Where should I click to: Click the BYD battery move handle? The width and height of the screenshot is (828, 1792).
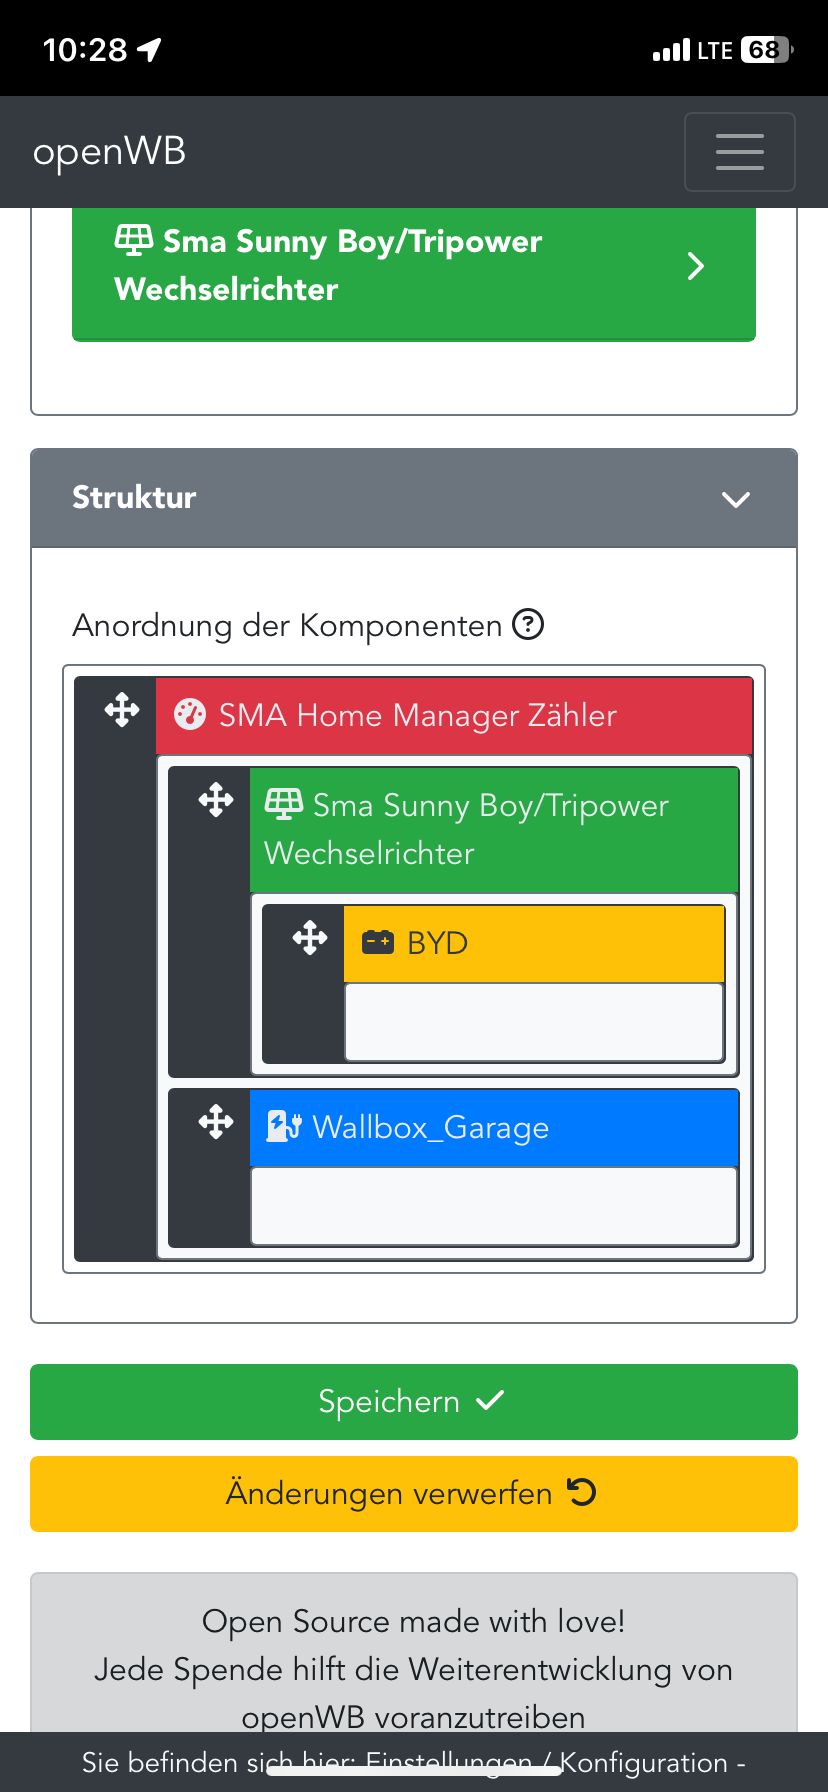tap(310, 938)
